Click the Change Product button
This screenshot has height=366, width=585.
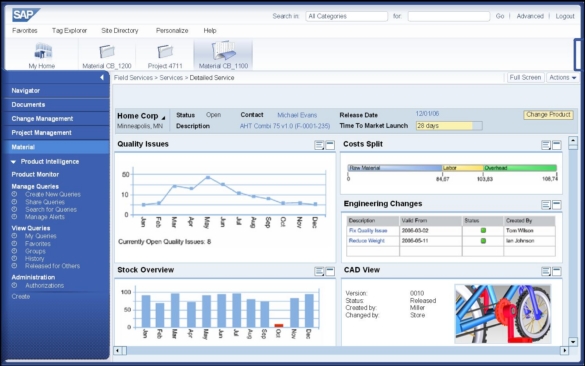click(x=548, y=115)
